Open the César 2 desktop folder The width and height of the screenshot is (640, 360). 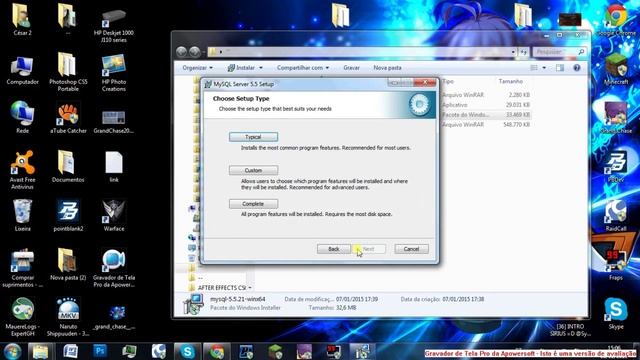[x=22, y=19]
